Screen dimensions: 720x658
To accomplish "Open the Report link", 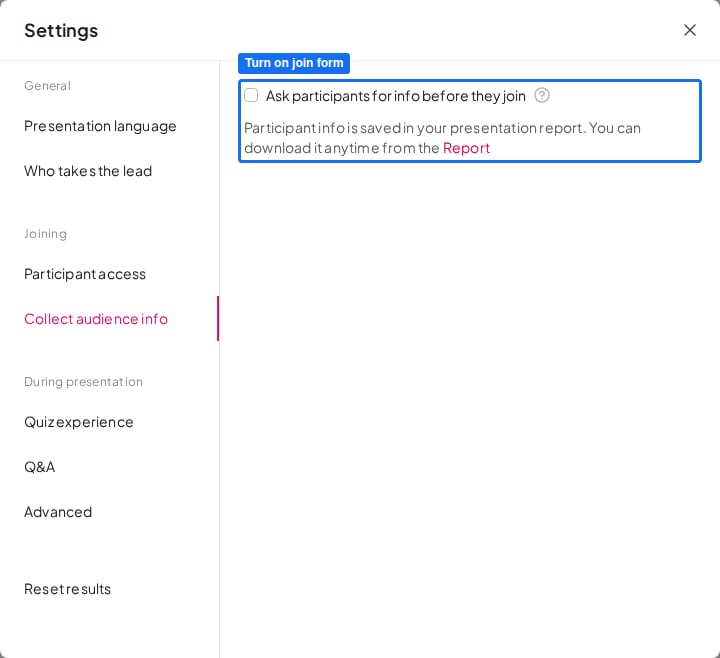I will pos(466,148).
